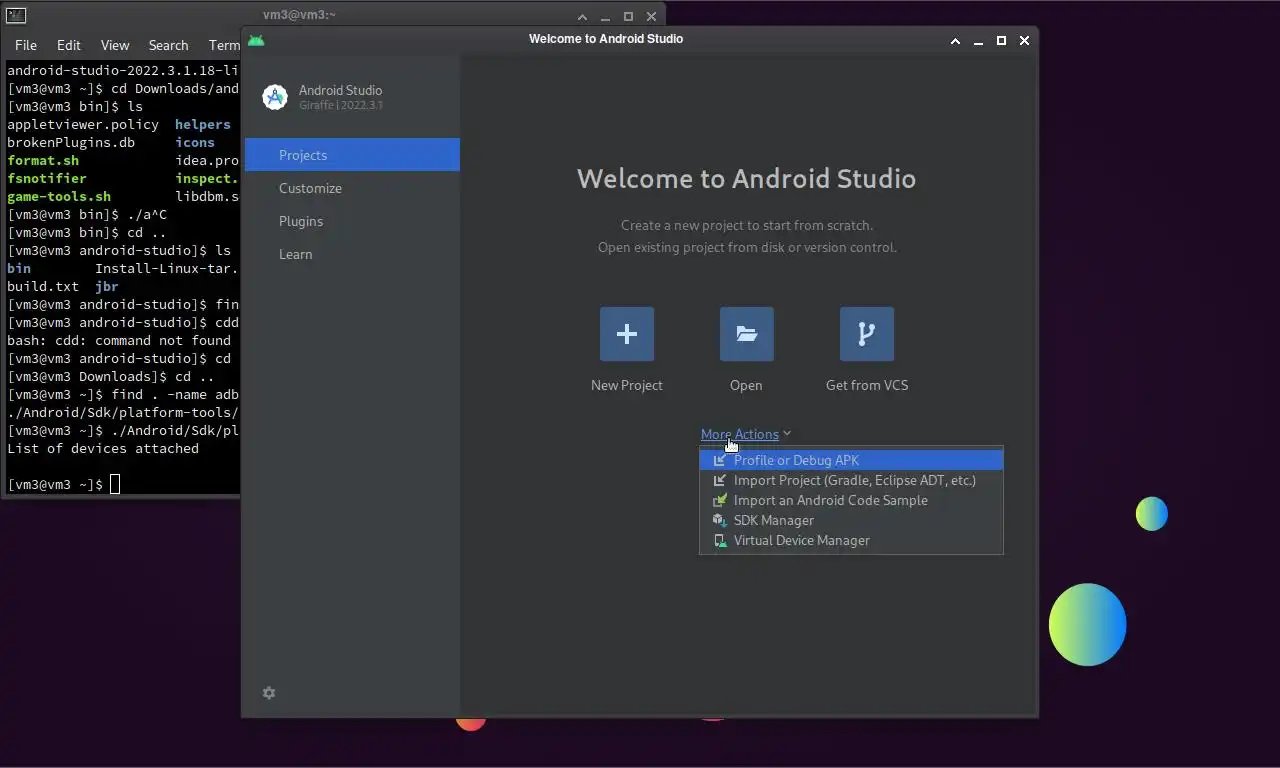Click the terminal command prompt input
The width and height of the screenshot is (1280, 768).
click(115, 484)
